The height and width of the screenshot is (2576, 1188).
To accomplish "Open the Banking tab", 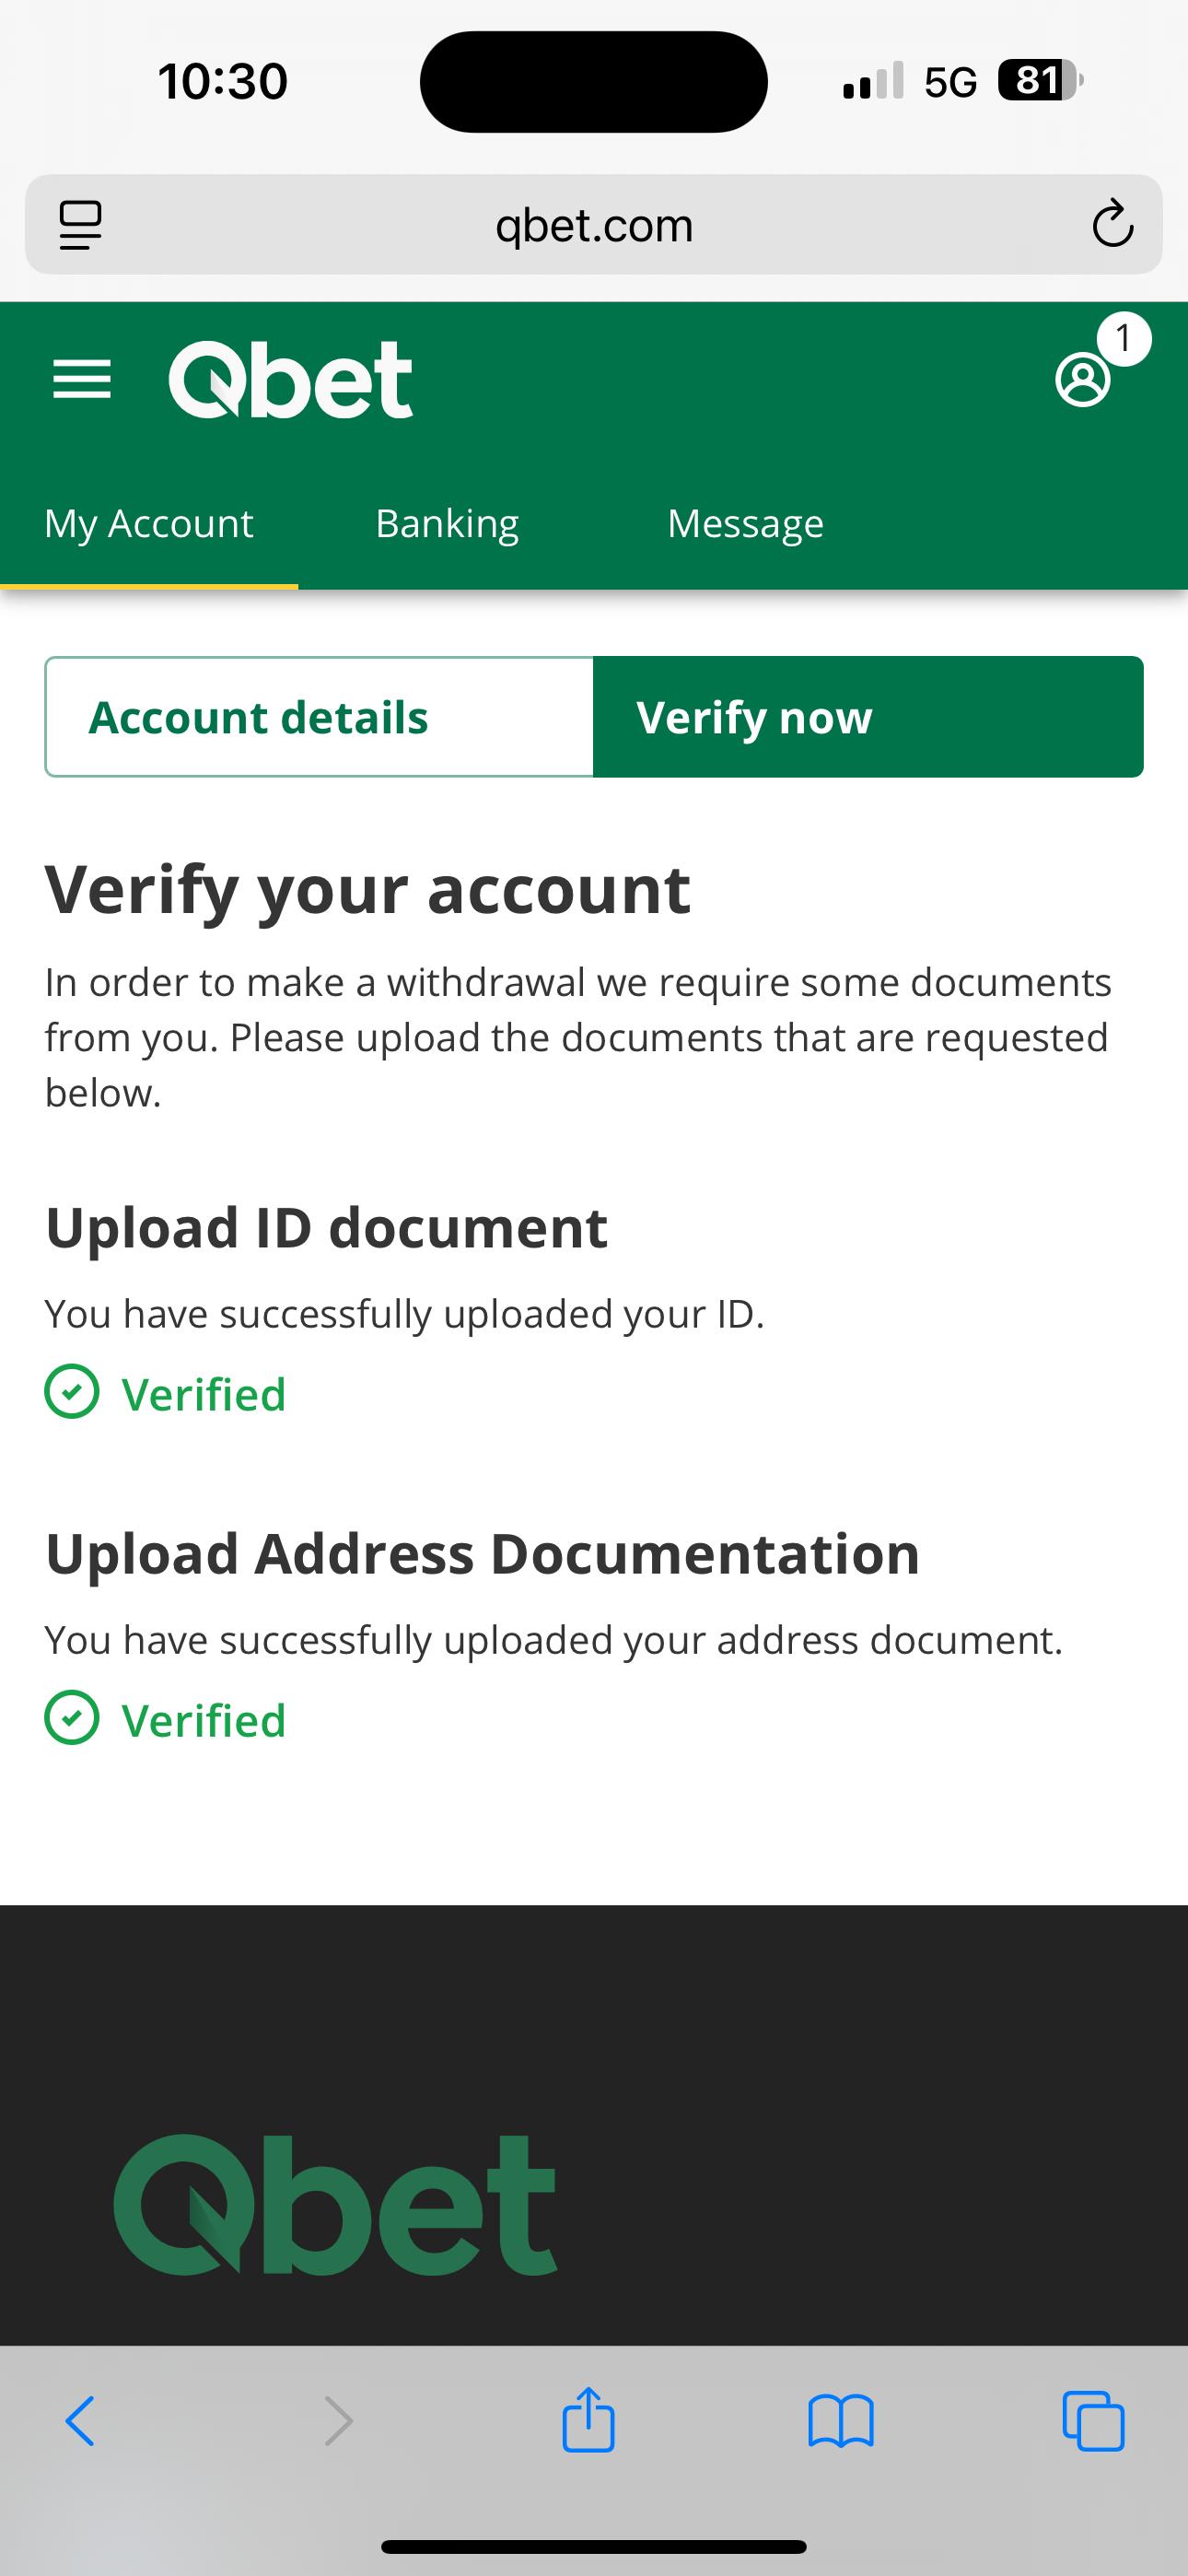I will (447, 524).
